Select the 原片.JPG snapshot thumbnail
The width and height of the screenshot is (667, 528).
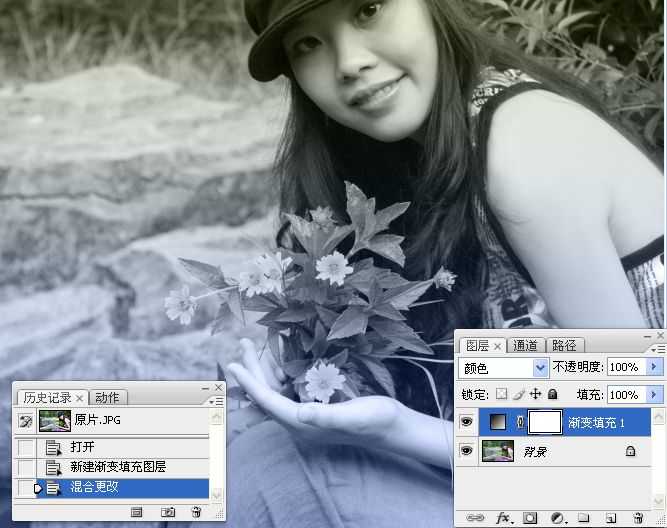pos(55,421)
